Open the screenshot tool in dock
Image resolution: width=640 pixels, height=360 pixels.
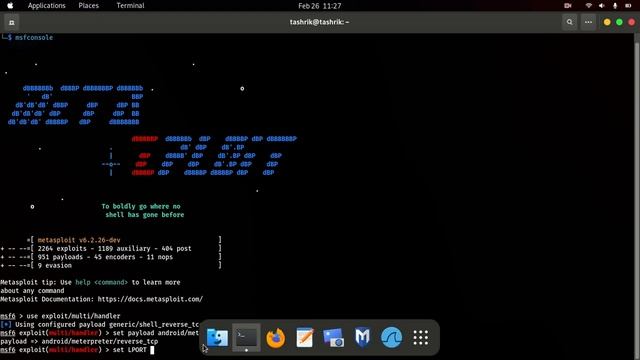(x=333, y=338)
